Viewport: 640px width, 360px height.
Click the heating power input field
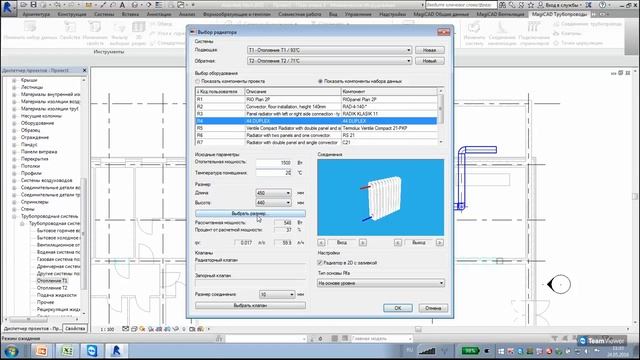click(273, 162)
